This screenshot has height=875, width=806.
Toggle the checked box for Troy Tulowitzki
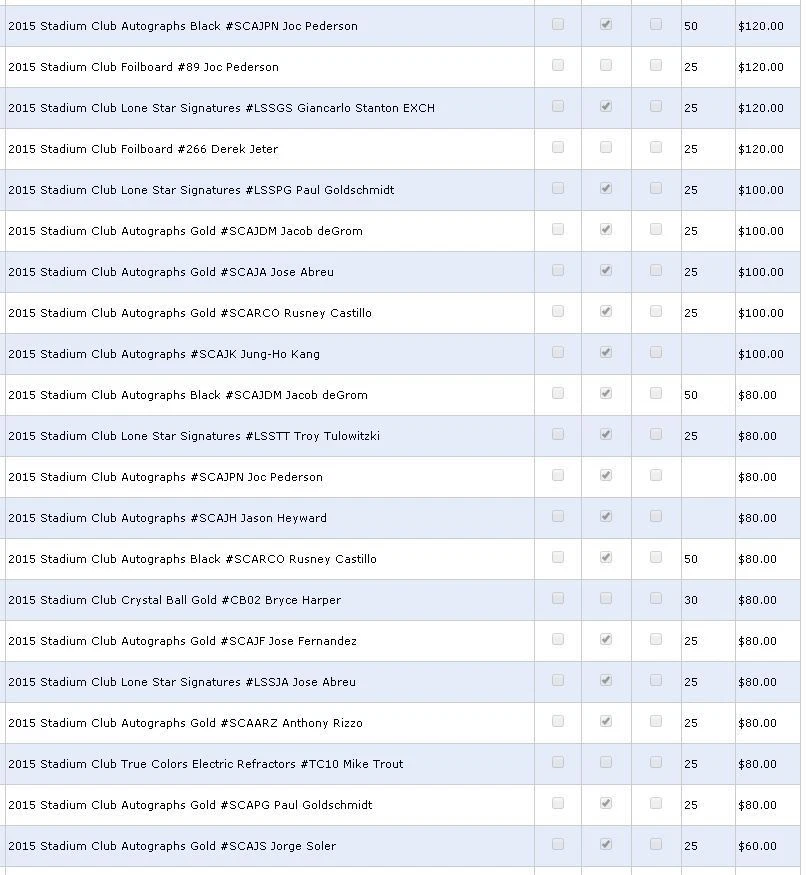click(606, 434)
